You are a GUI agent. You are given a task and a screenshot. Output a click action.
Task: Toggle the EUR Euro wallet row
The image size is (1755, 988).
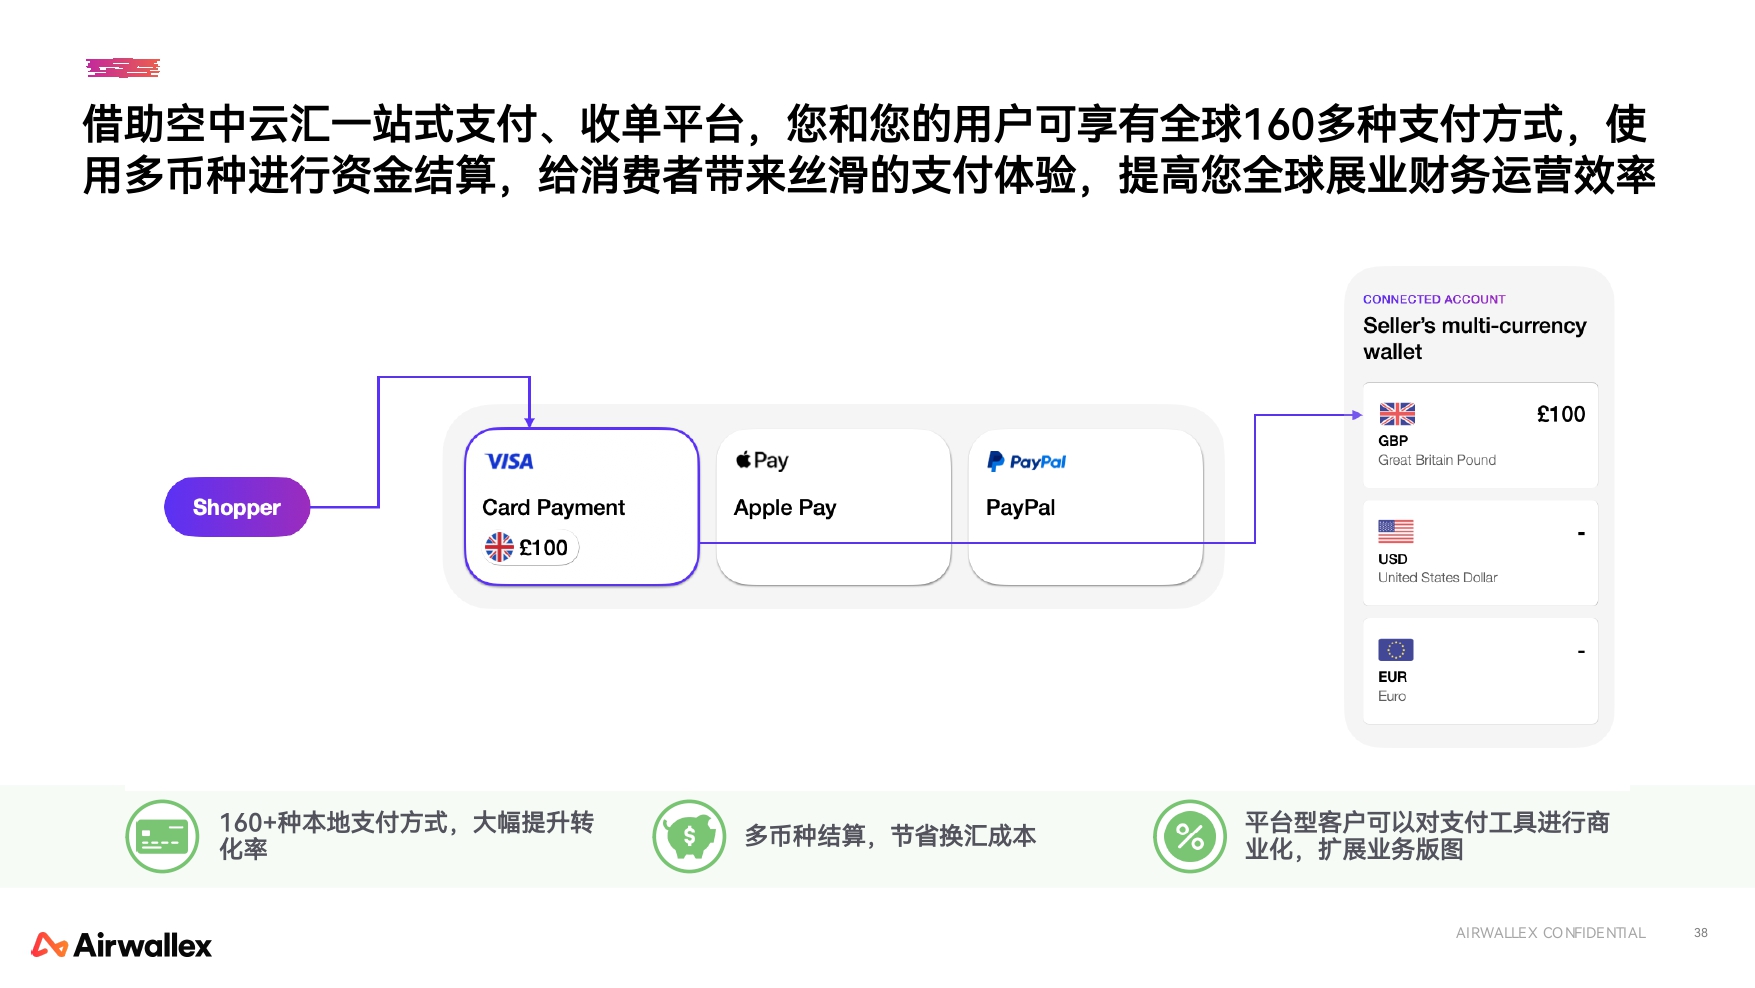pyautogui.click(x=1480, y=670)
